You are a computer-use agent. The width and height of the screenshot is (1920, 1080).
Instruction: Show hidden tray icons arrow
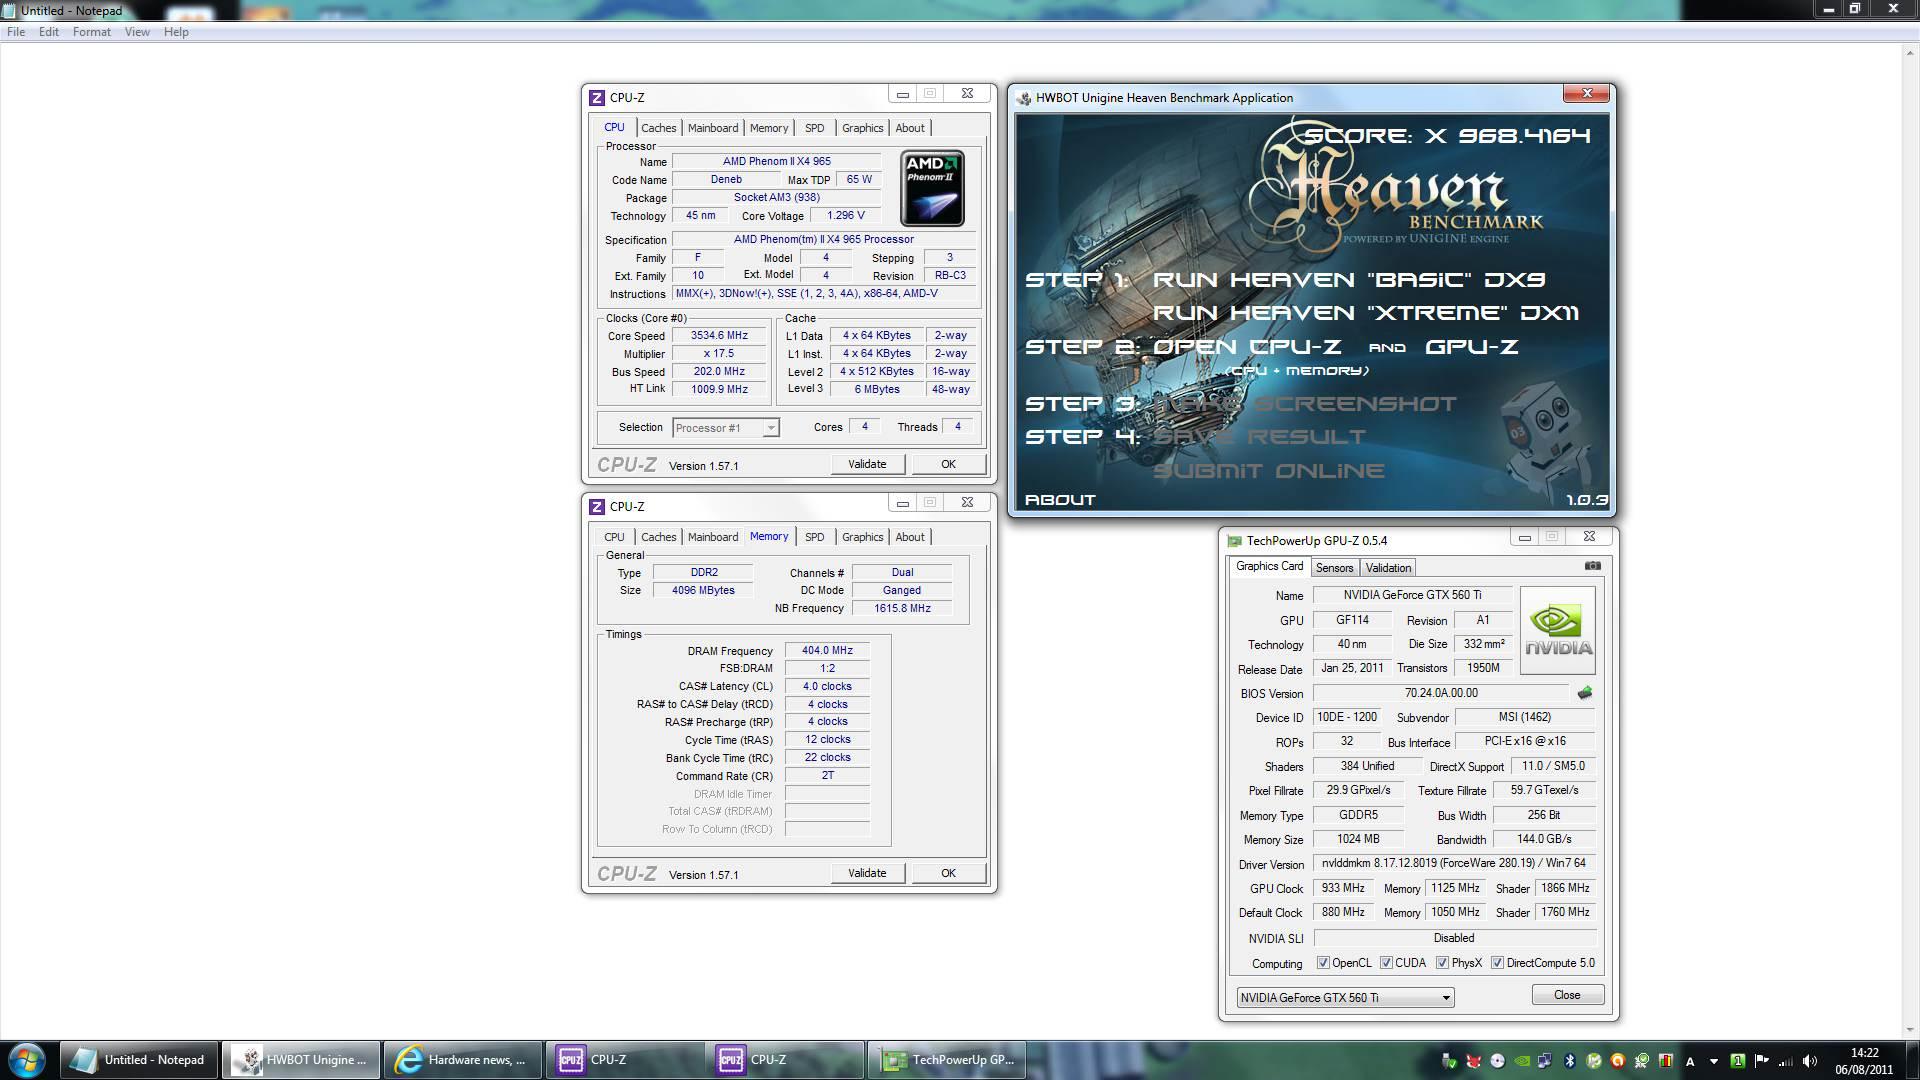pos(1714,1062)
